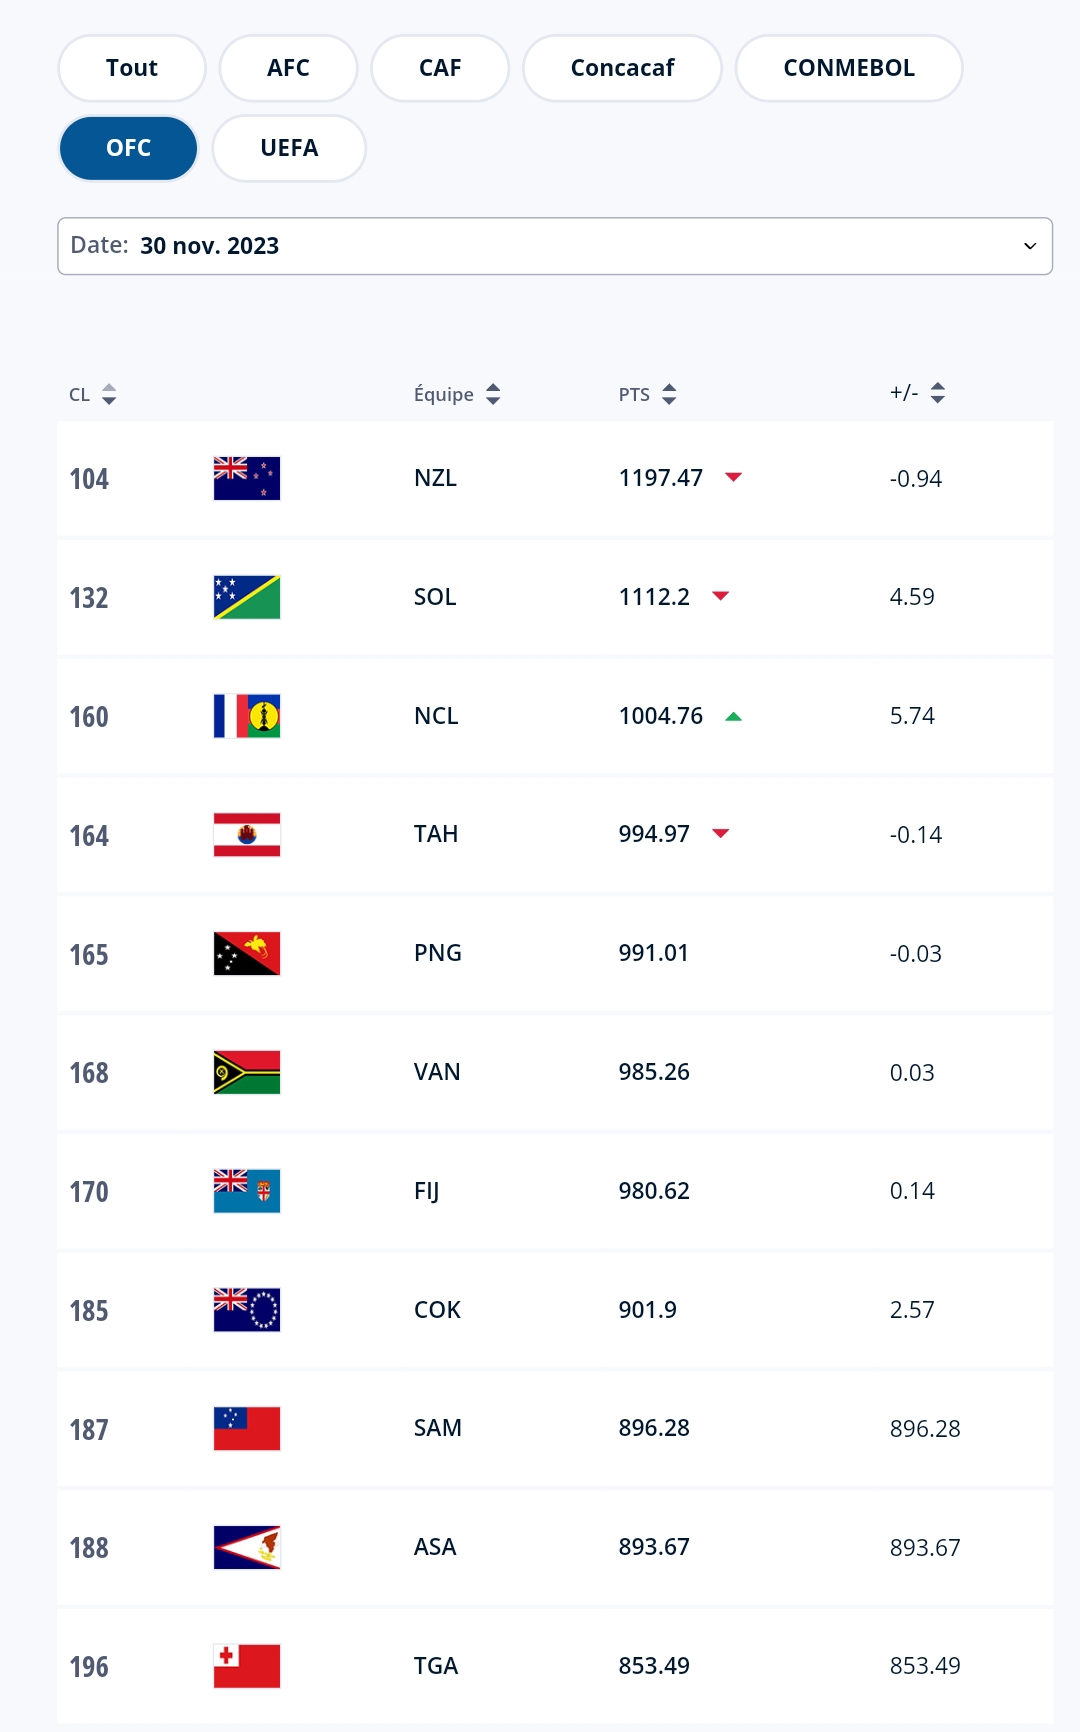Click the New Zealand flag icon

246,478
